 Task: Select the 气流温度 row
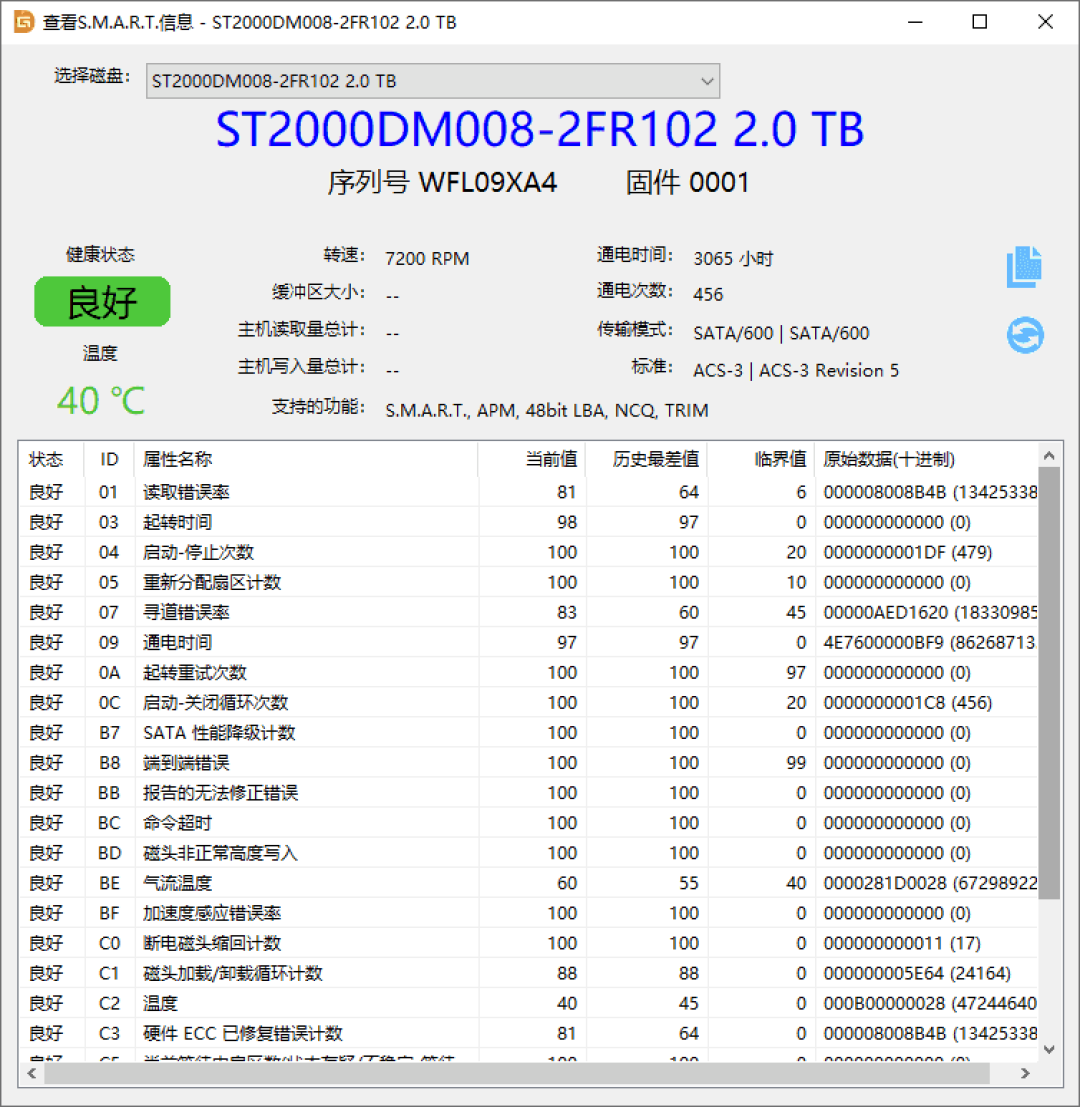point(529,883)
